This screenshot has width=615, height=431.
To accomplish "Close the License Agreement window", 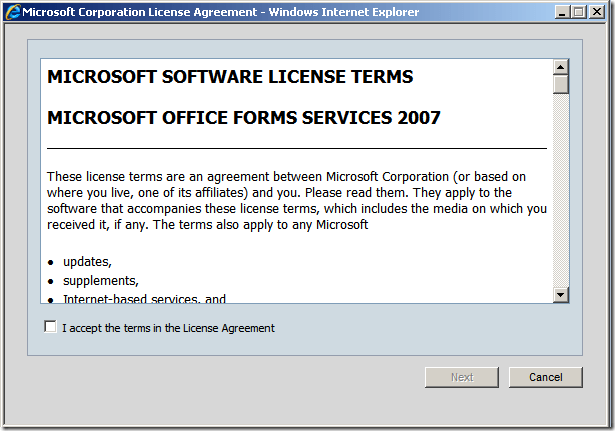I will point(597,12).
